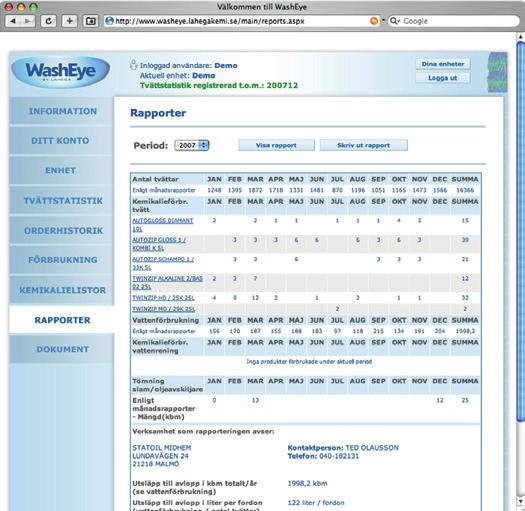Open the TWINZIP MD / 29K 25L link
Image resolution: width=525 pixels, height=511 pixels.
(163, 309)
